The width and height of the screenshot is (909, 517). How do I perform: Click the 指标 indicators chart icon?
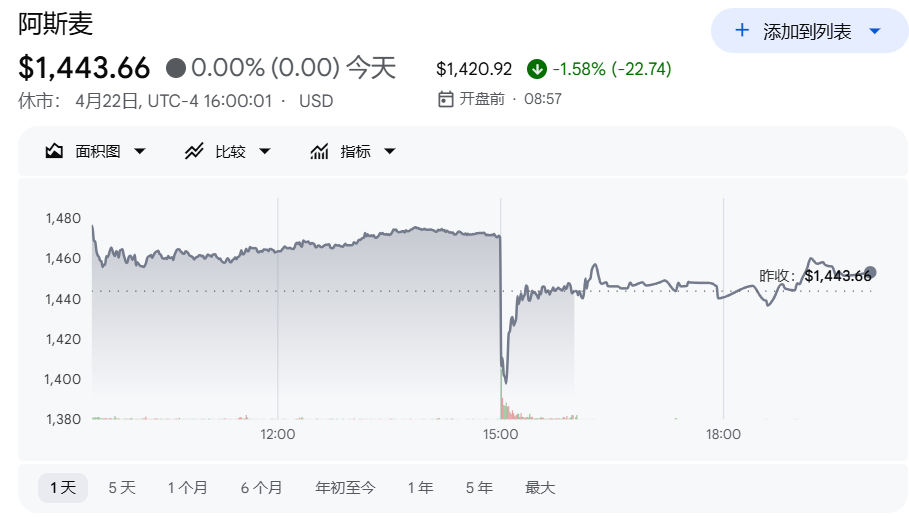pyautogui.click(x=320, y=151)
